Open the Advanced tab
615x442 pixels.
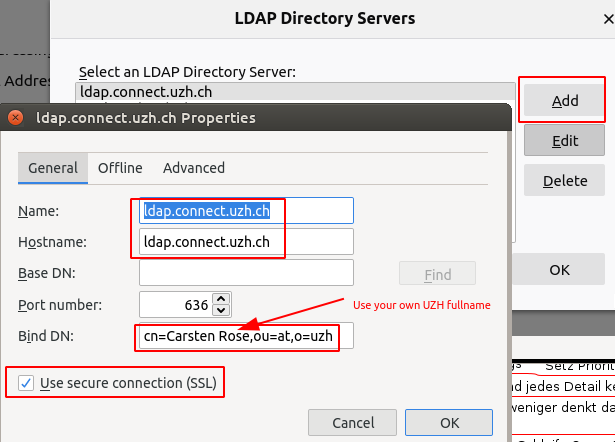(194, 168)
